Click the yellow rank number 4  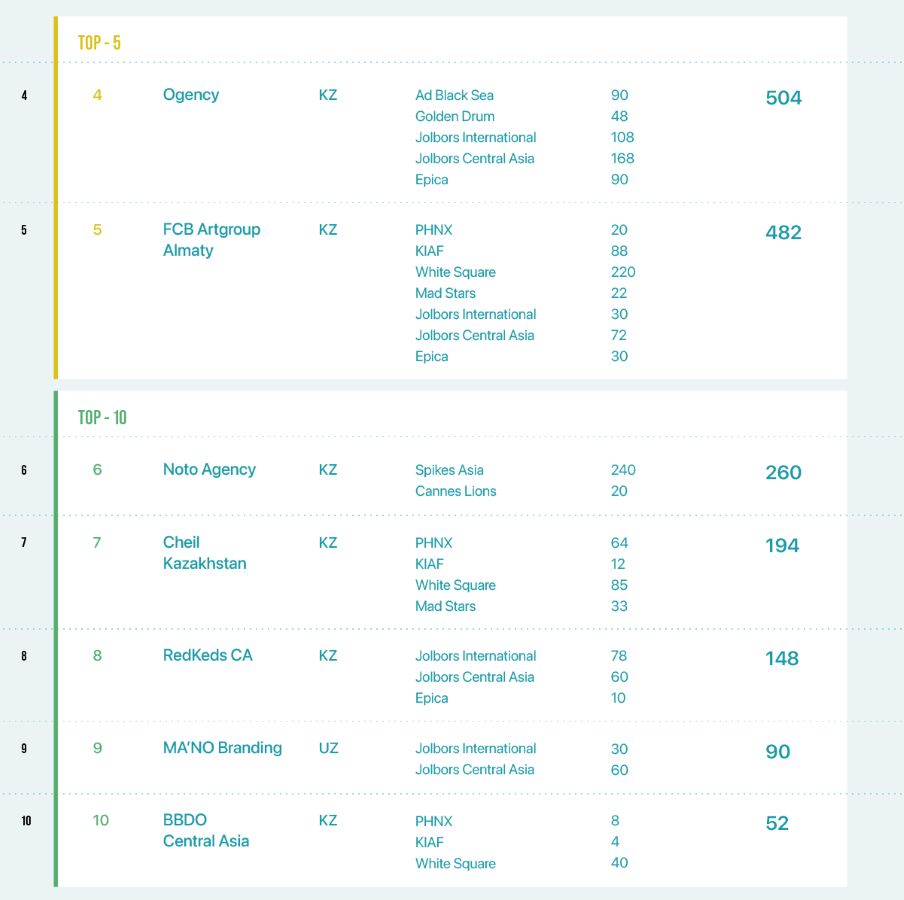97,95
